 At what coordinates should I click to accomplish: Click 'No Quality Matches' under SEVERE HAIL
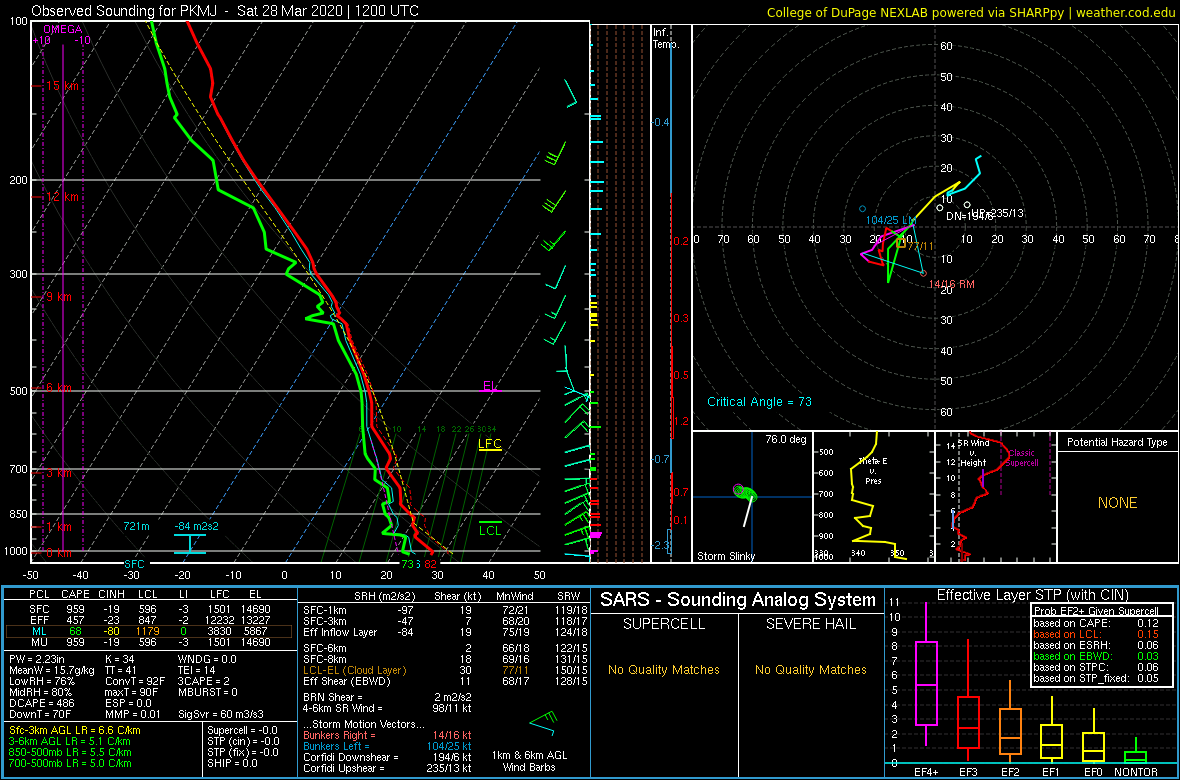[811, 669]
